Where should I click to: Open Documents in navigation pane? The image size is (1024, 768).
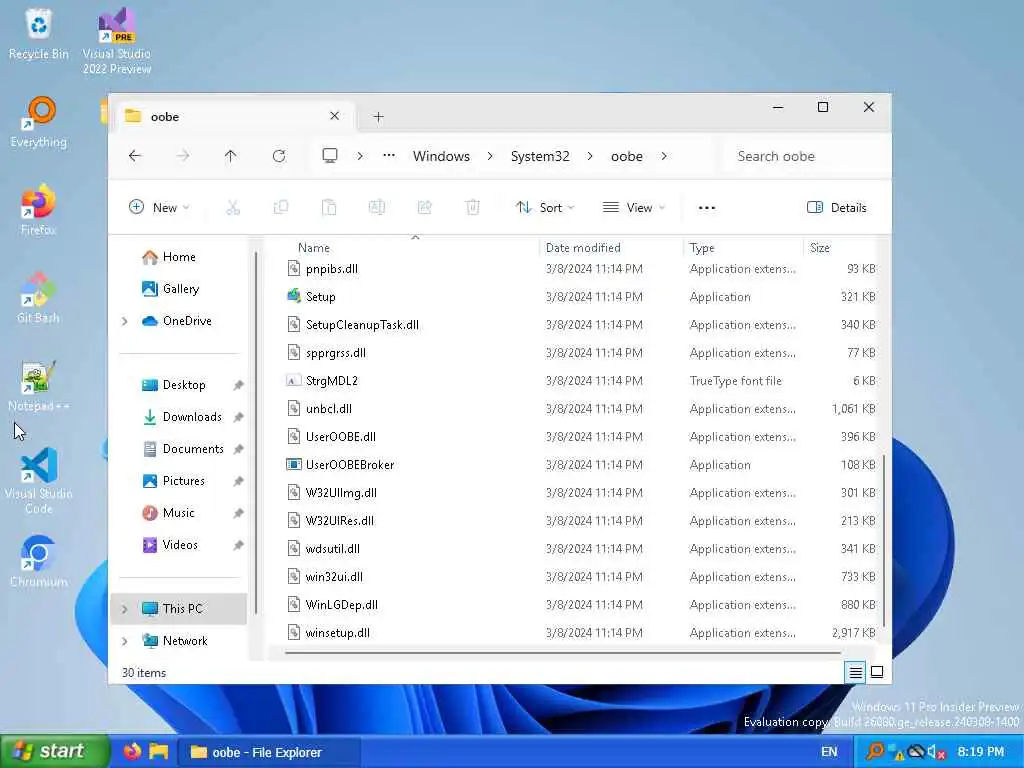pyautogui.click(x=183, y=449)
